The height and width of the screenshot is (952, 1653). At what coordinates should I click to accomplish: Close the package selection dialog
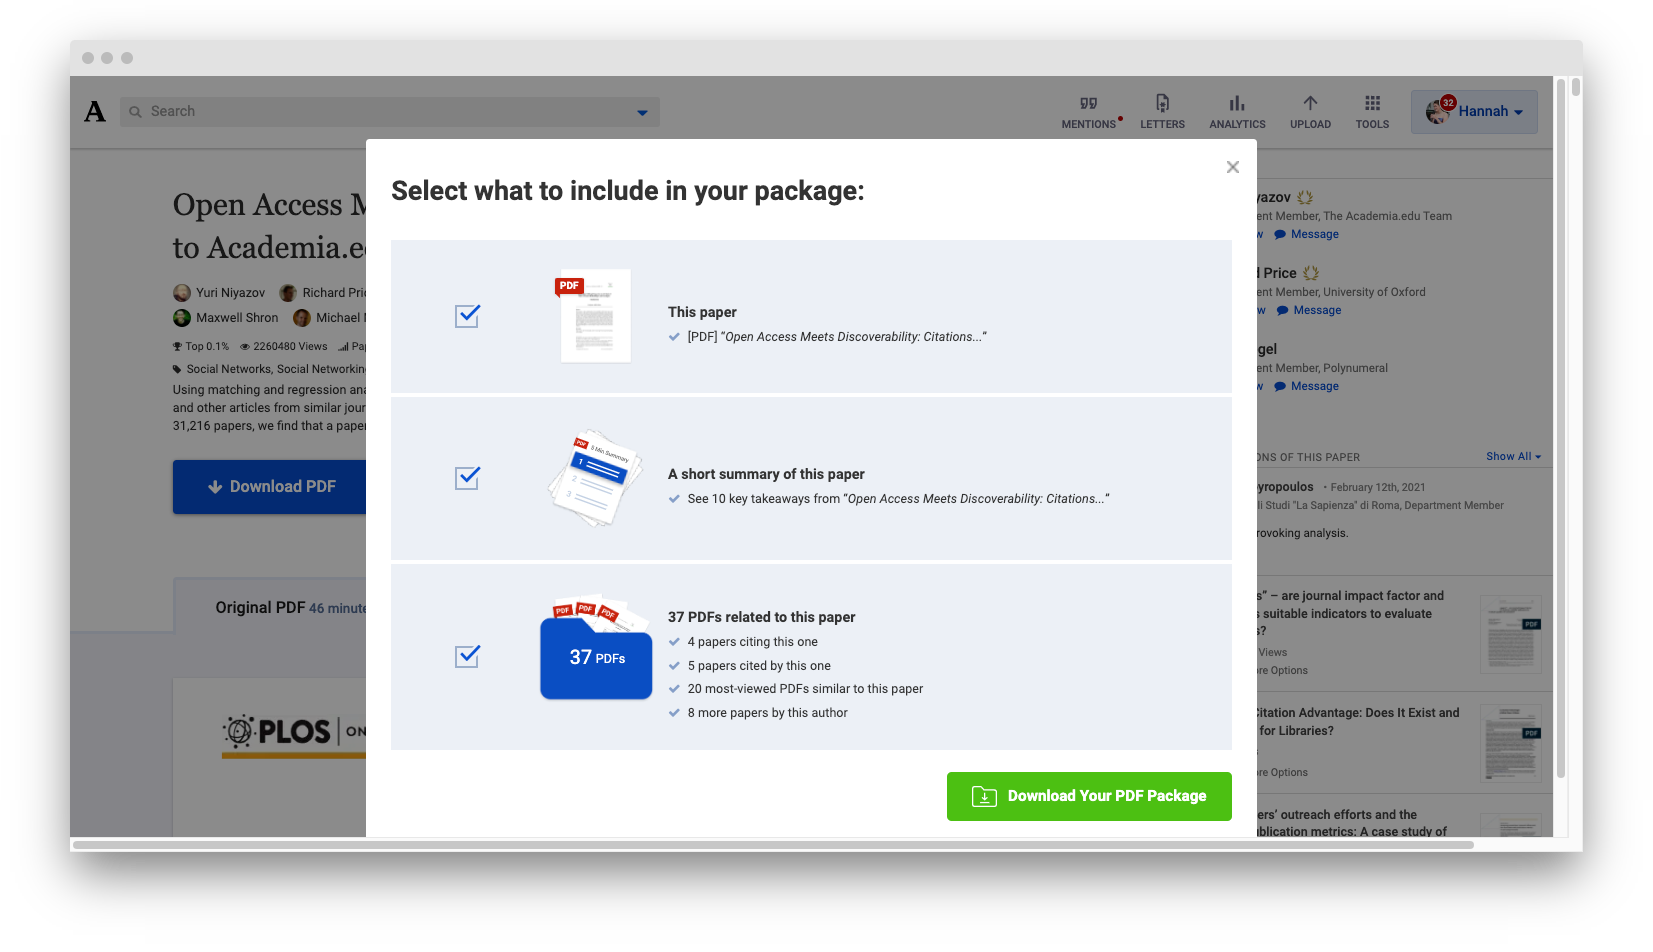click(x=1233, y=167)
